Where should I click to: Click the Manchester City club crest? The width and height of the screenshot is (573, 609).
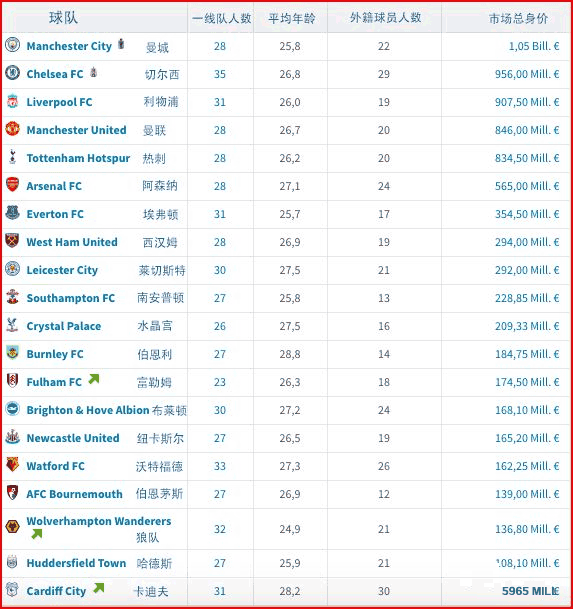12,45
